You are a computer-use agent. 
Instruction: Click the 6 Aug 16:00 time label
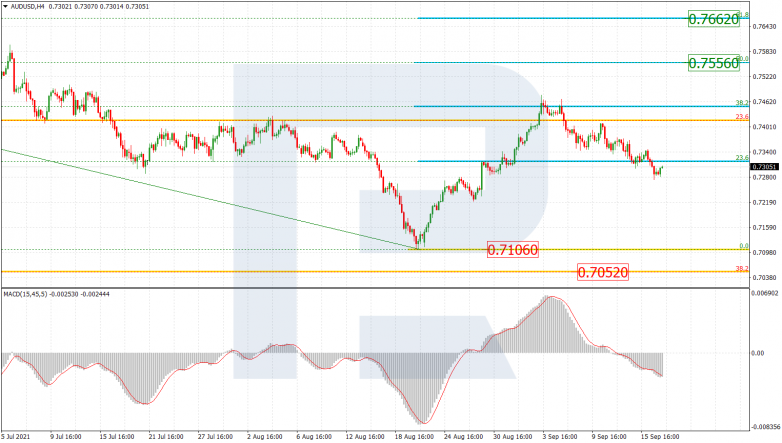[x=314, y=437]
